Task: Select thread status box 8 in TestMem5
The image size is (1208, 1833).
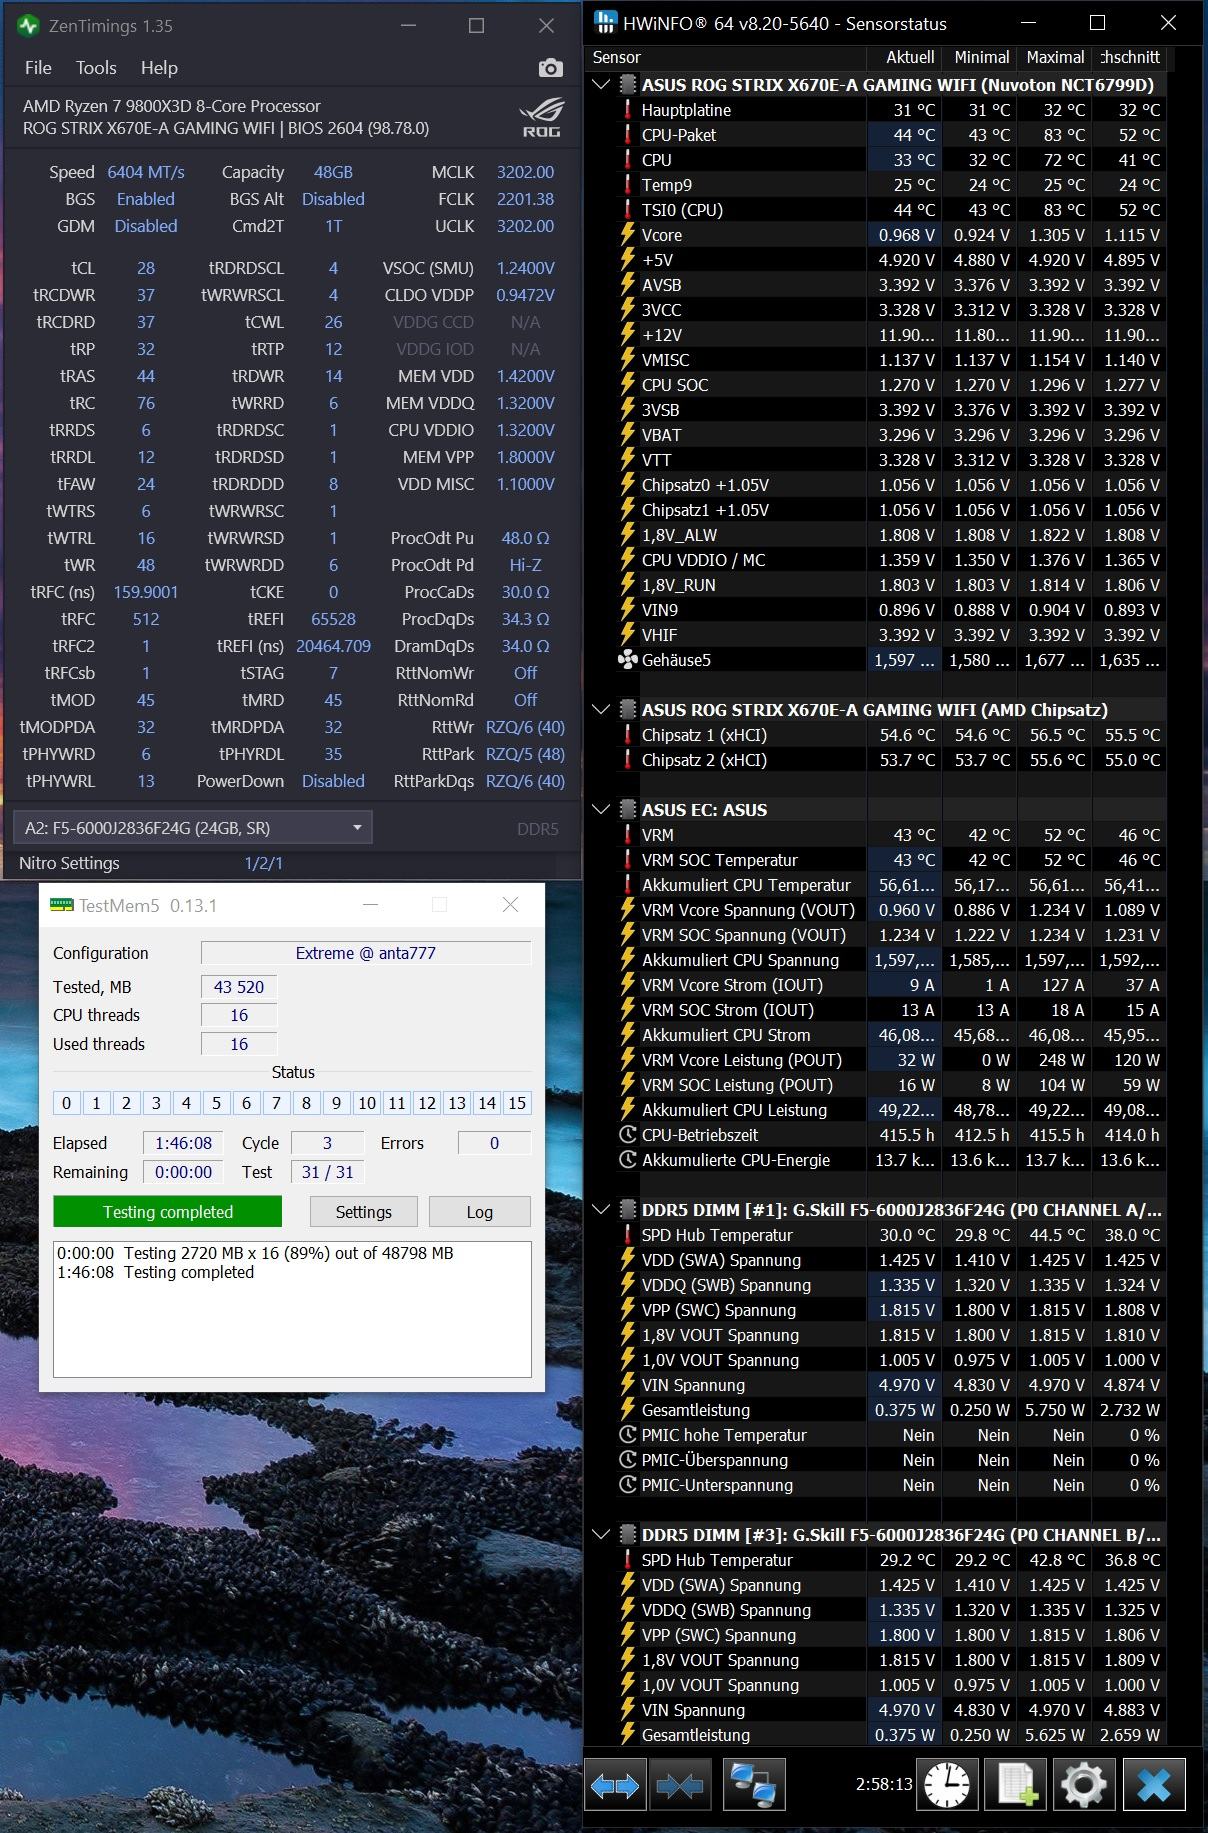Action: click(306, 1103)
